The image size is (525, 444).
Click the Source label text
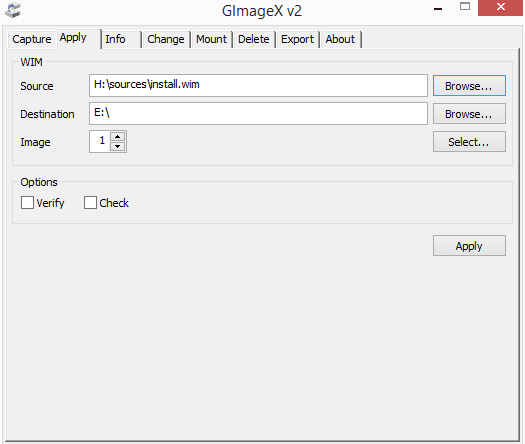point(37,86)
